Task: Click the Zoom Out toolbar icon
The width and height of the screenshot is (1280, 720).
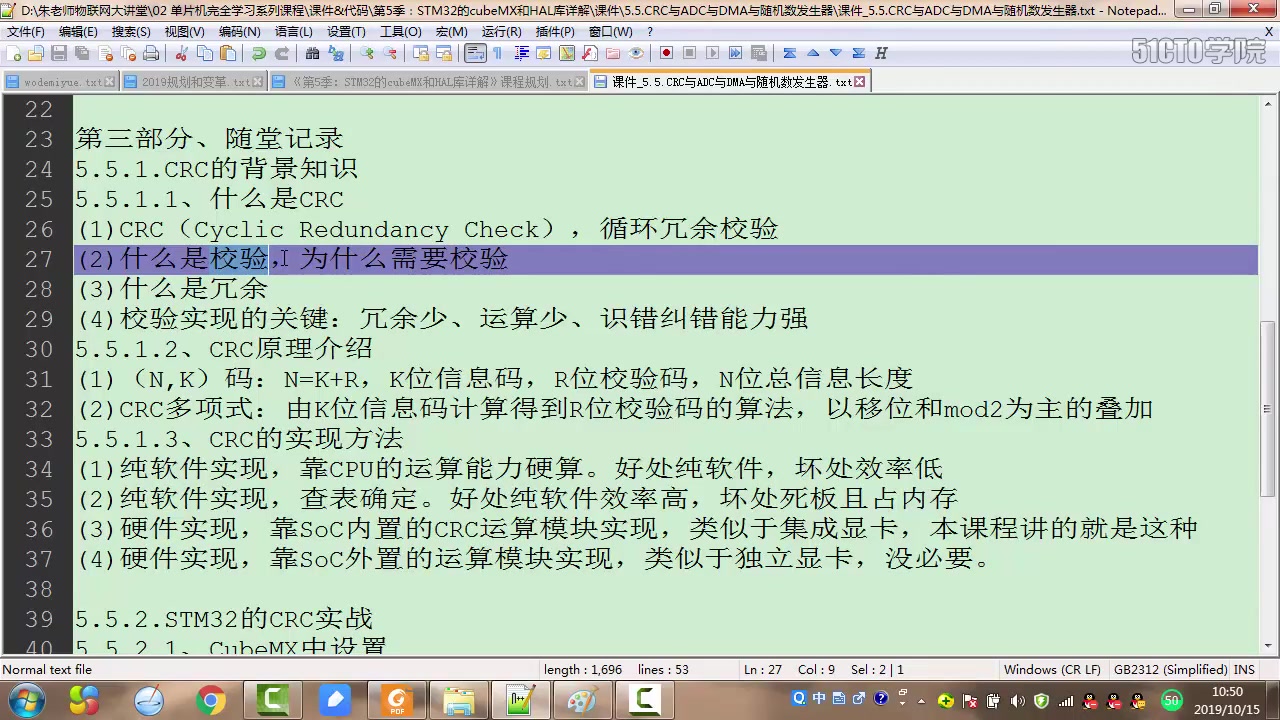Action: point(390,53)
